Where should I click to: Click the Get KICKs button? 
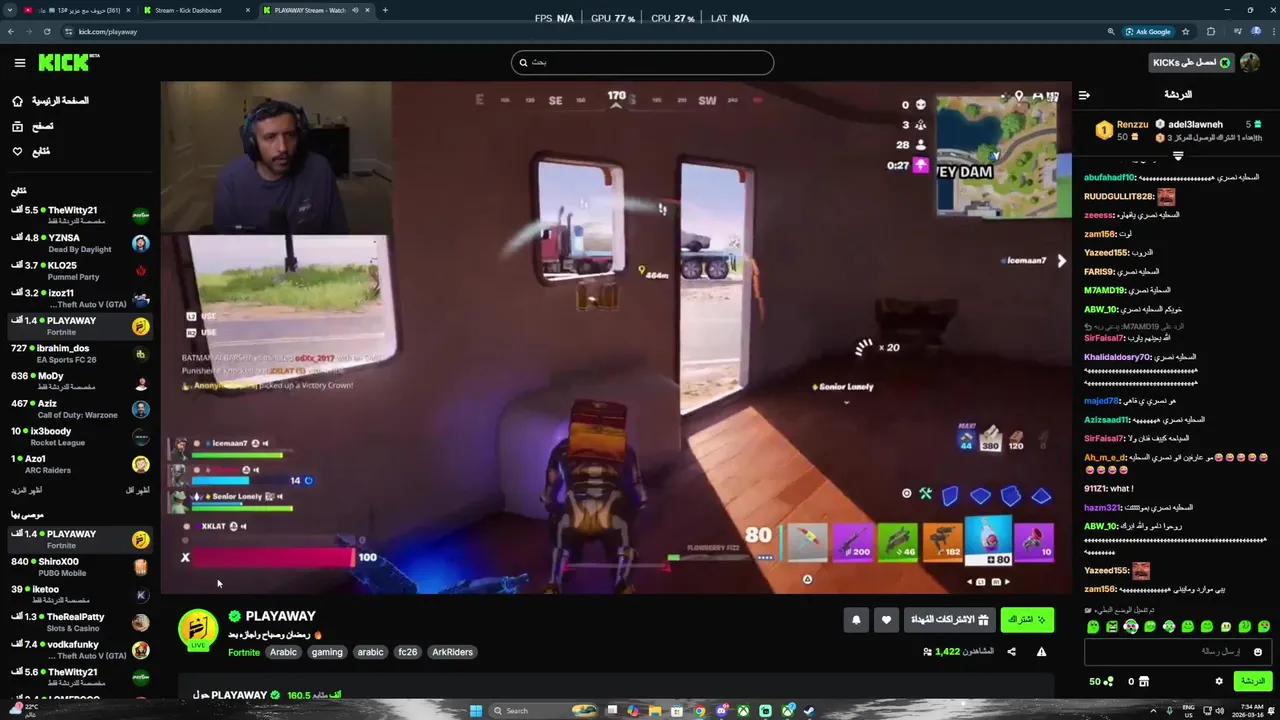1192,62
